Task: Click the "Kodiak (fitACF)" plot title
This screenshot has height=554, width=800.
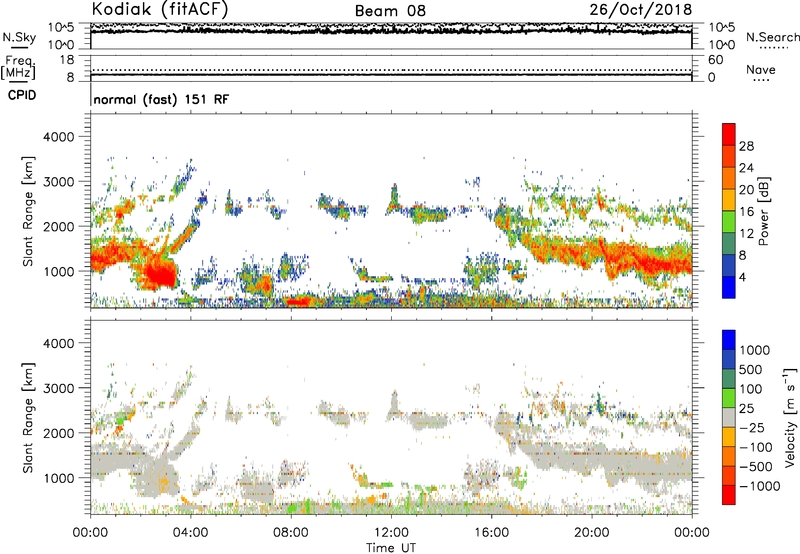Action: pyautogui.click(x=160, y=9)
